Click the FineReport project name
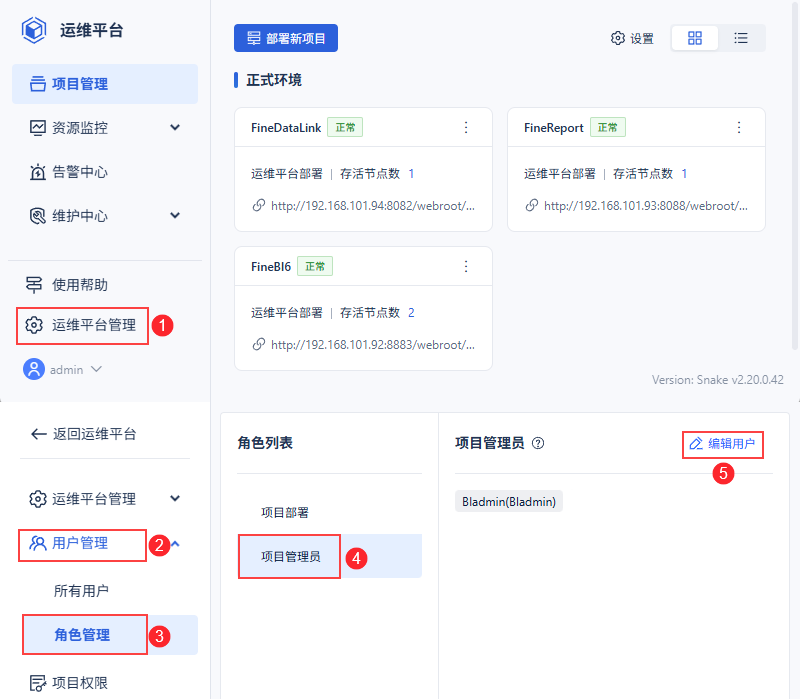800x699 pixels. (x=553, y=128)
